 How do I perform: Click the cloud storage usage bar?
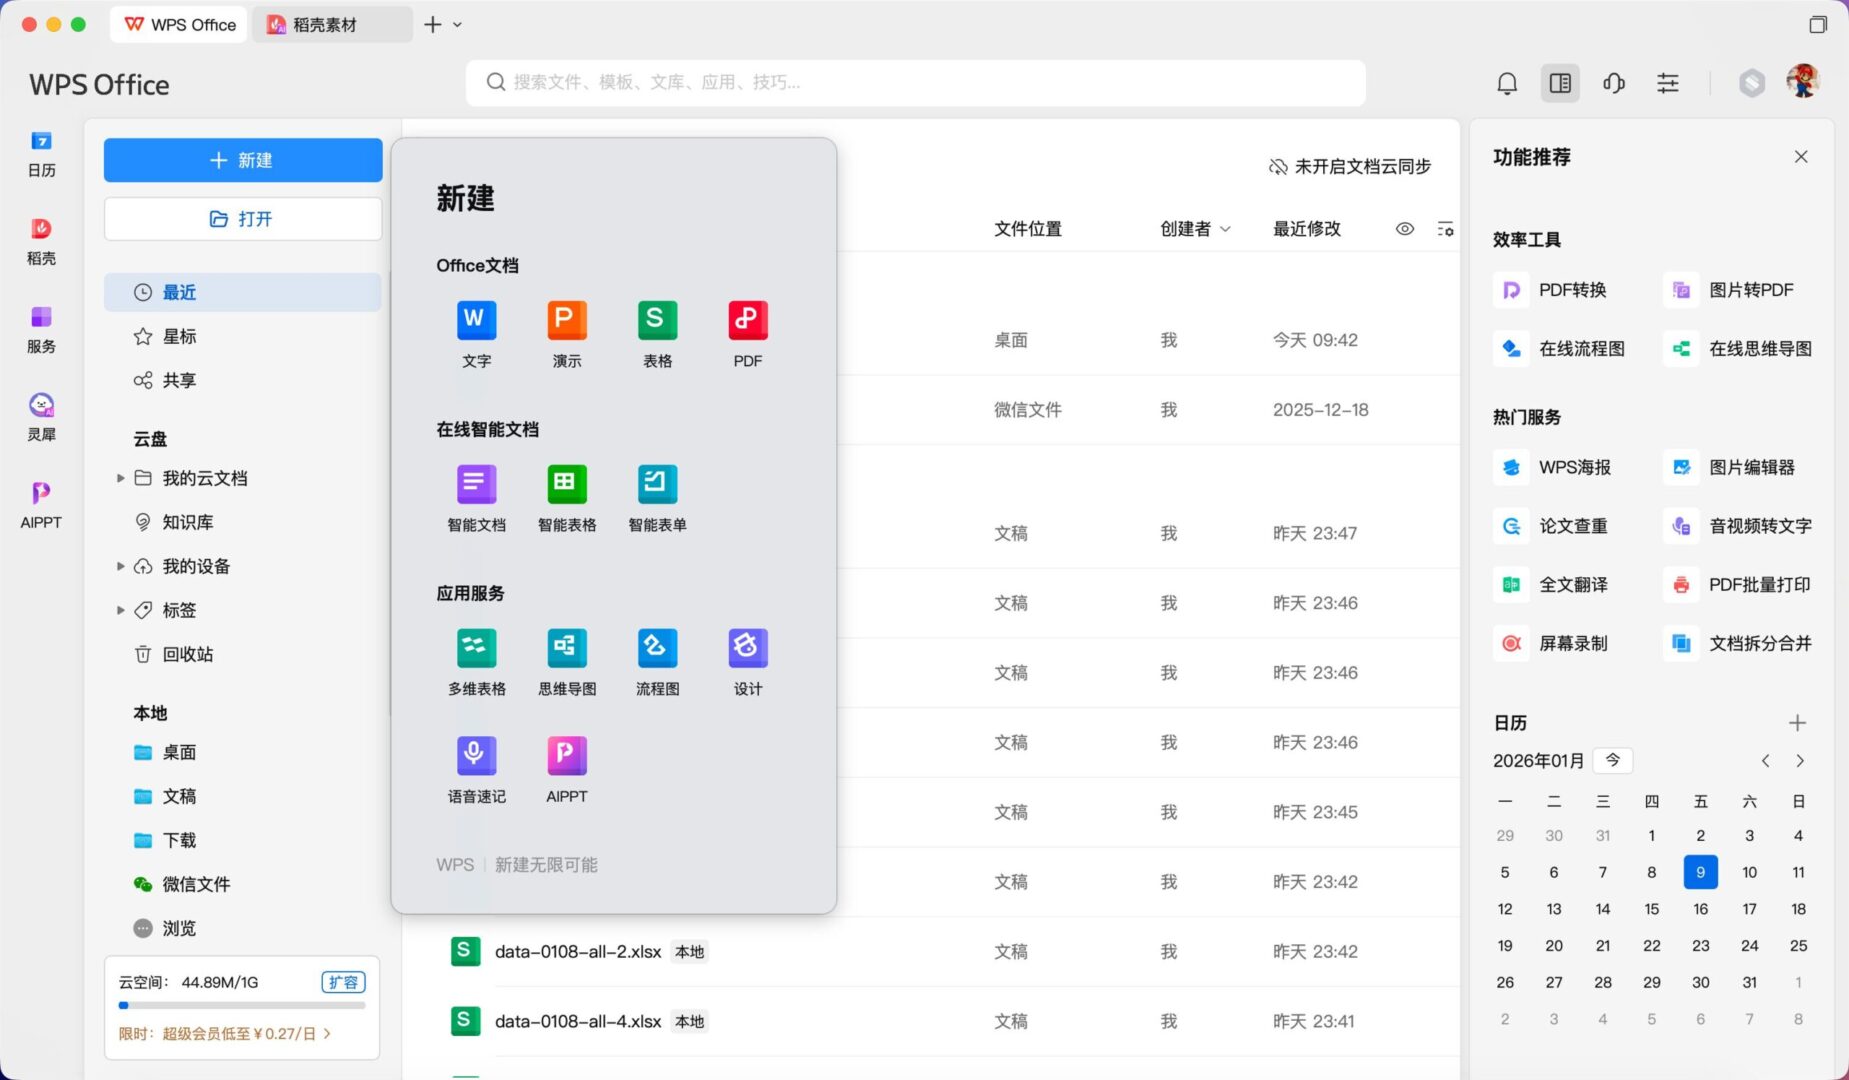[x=242, y=1005]
